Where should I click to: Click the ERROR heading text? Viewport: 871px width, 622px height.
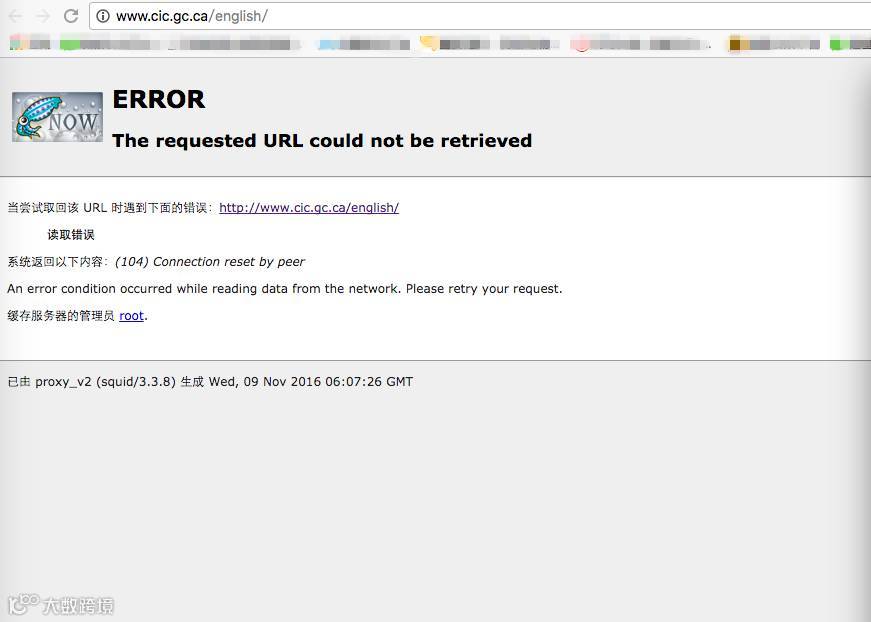(x=159, y=100)
